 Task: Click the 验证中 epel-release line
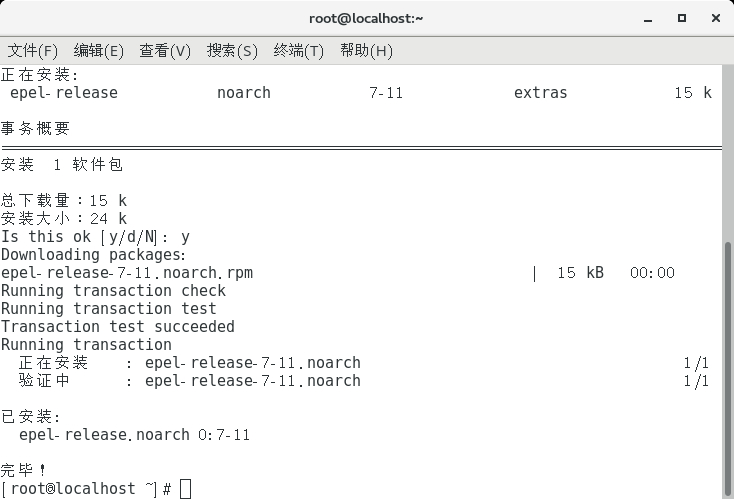190,381
